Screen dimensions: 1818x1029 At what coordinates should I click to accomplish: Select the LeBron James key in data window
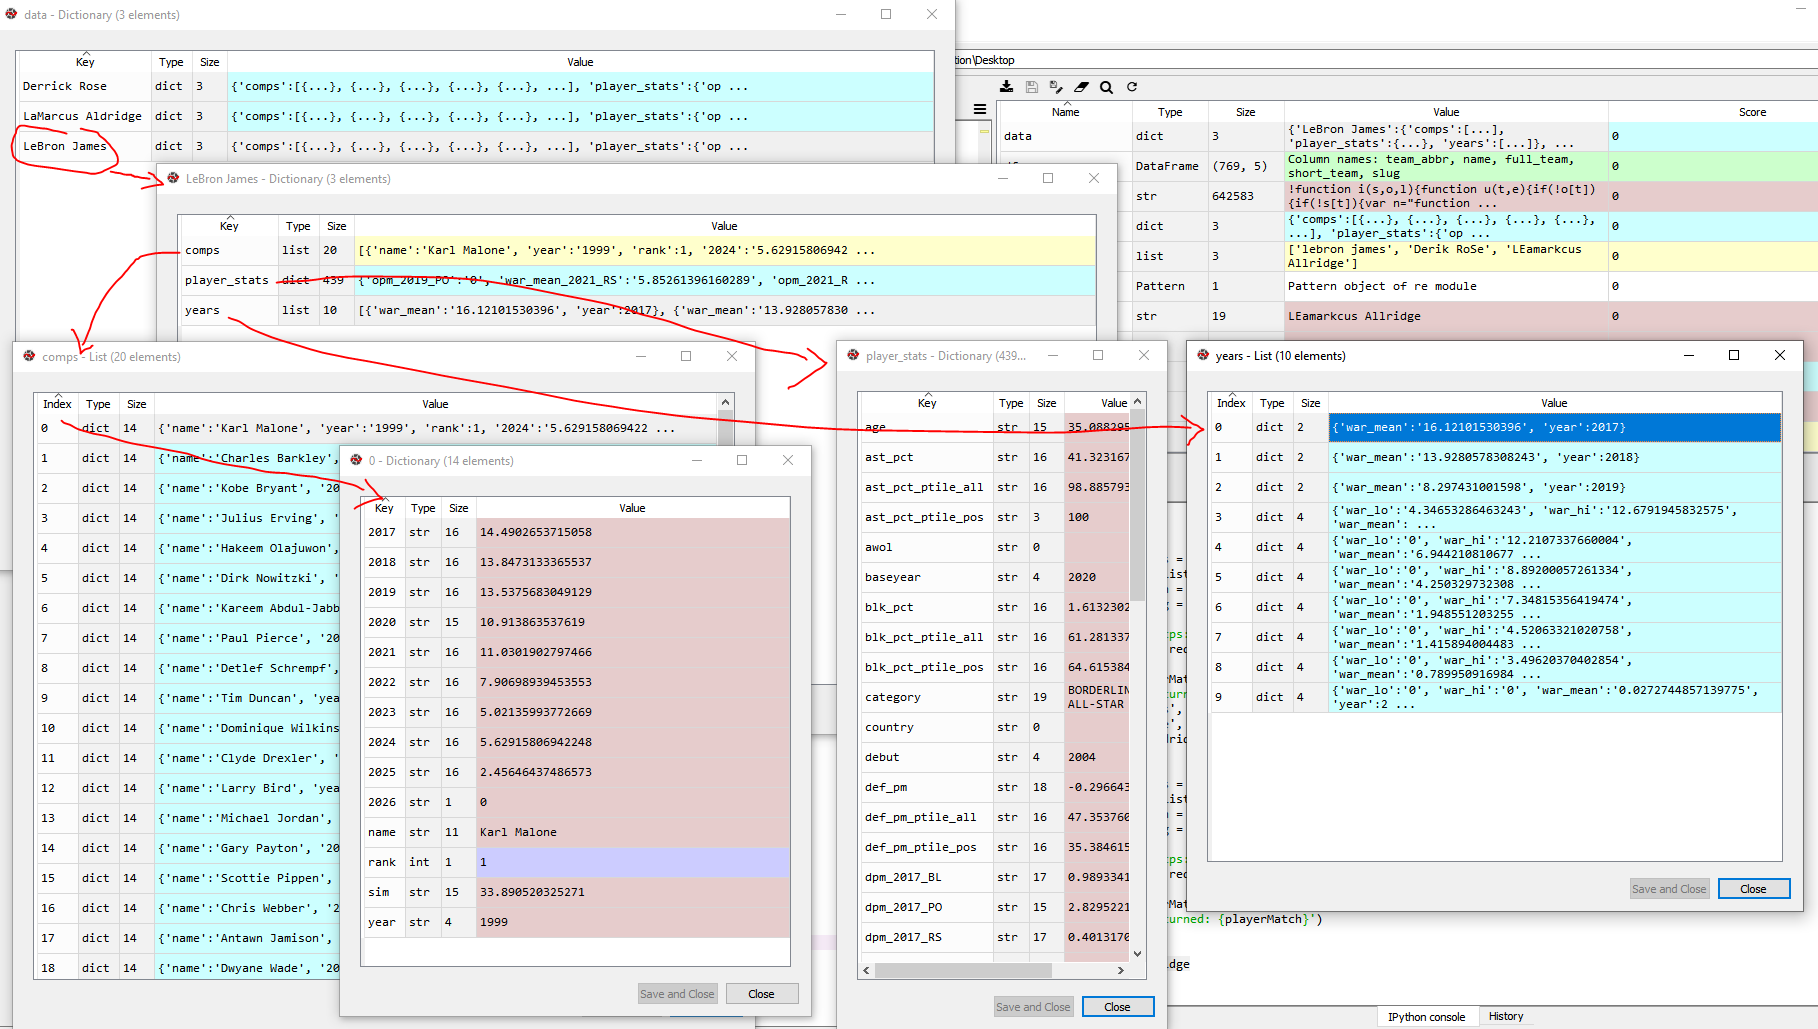(64, 146)
